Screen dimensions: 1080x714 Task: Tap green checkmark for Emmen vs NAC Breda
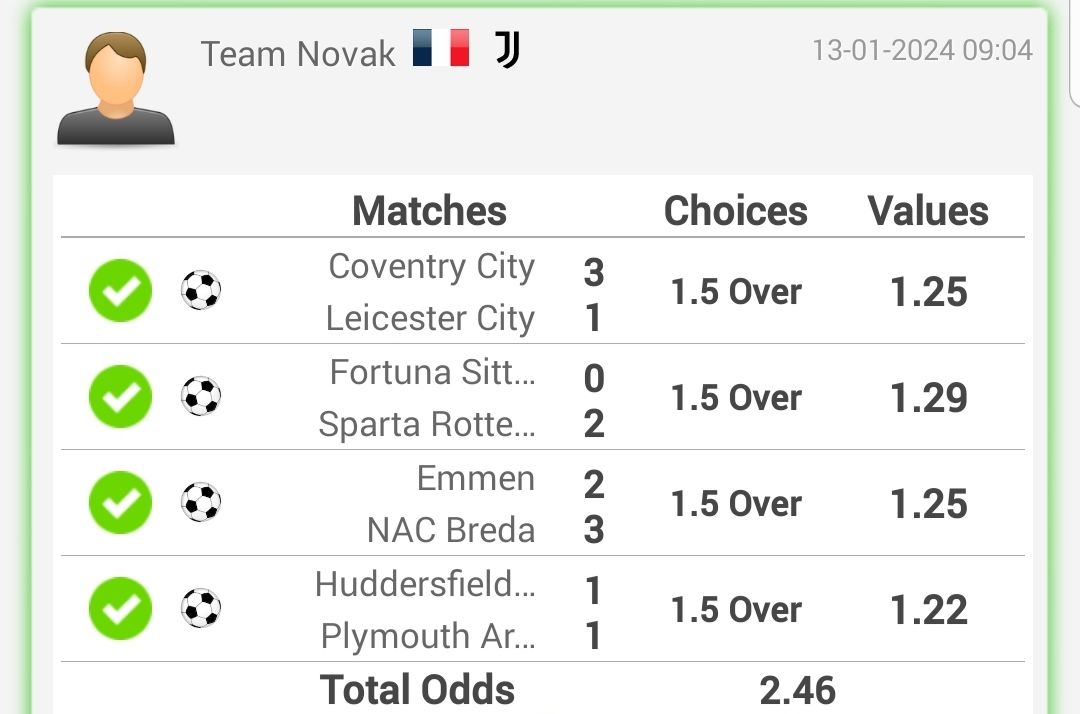coord(121,503)
